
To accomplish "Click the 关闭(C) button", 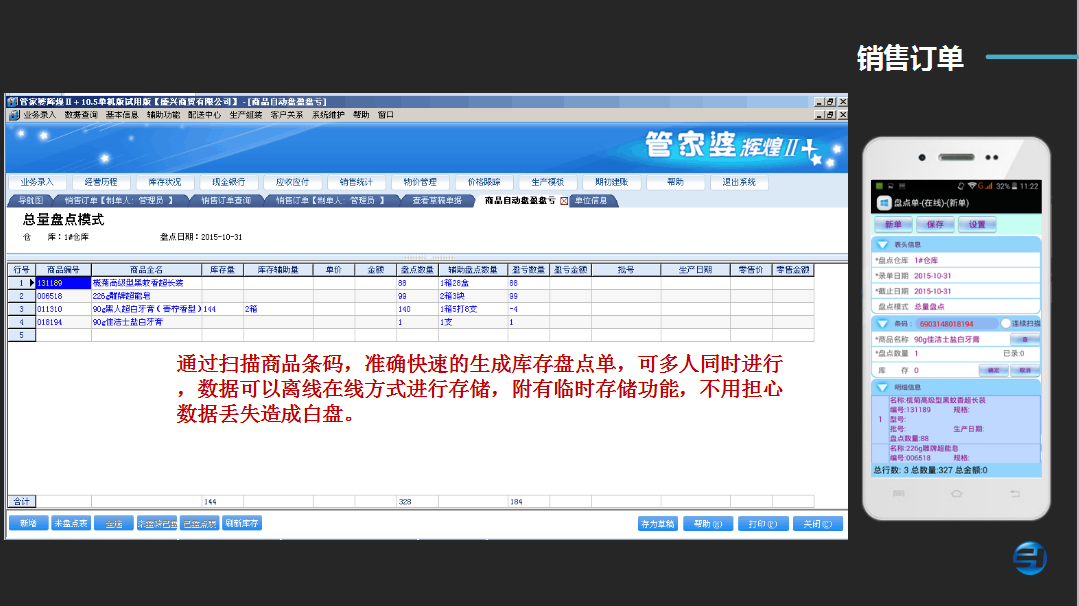I will [x=818, y=524].
